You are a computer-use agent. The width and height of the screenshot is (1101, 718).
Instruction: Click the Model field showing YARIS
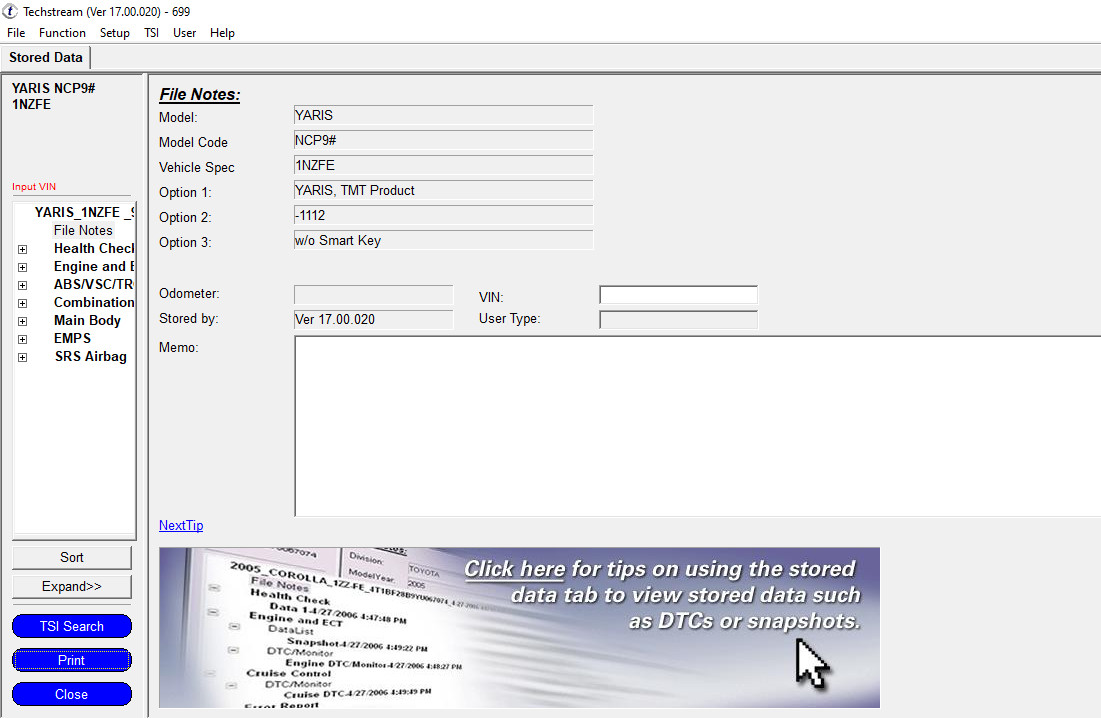[443, 115]
